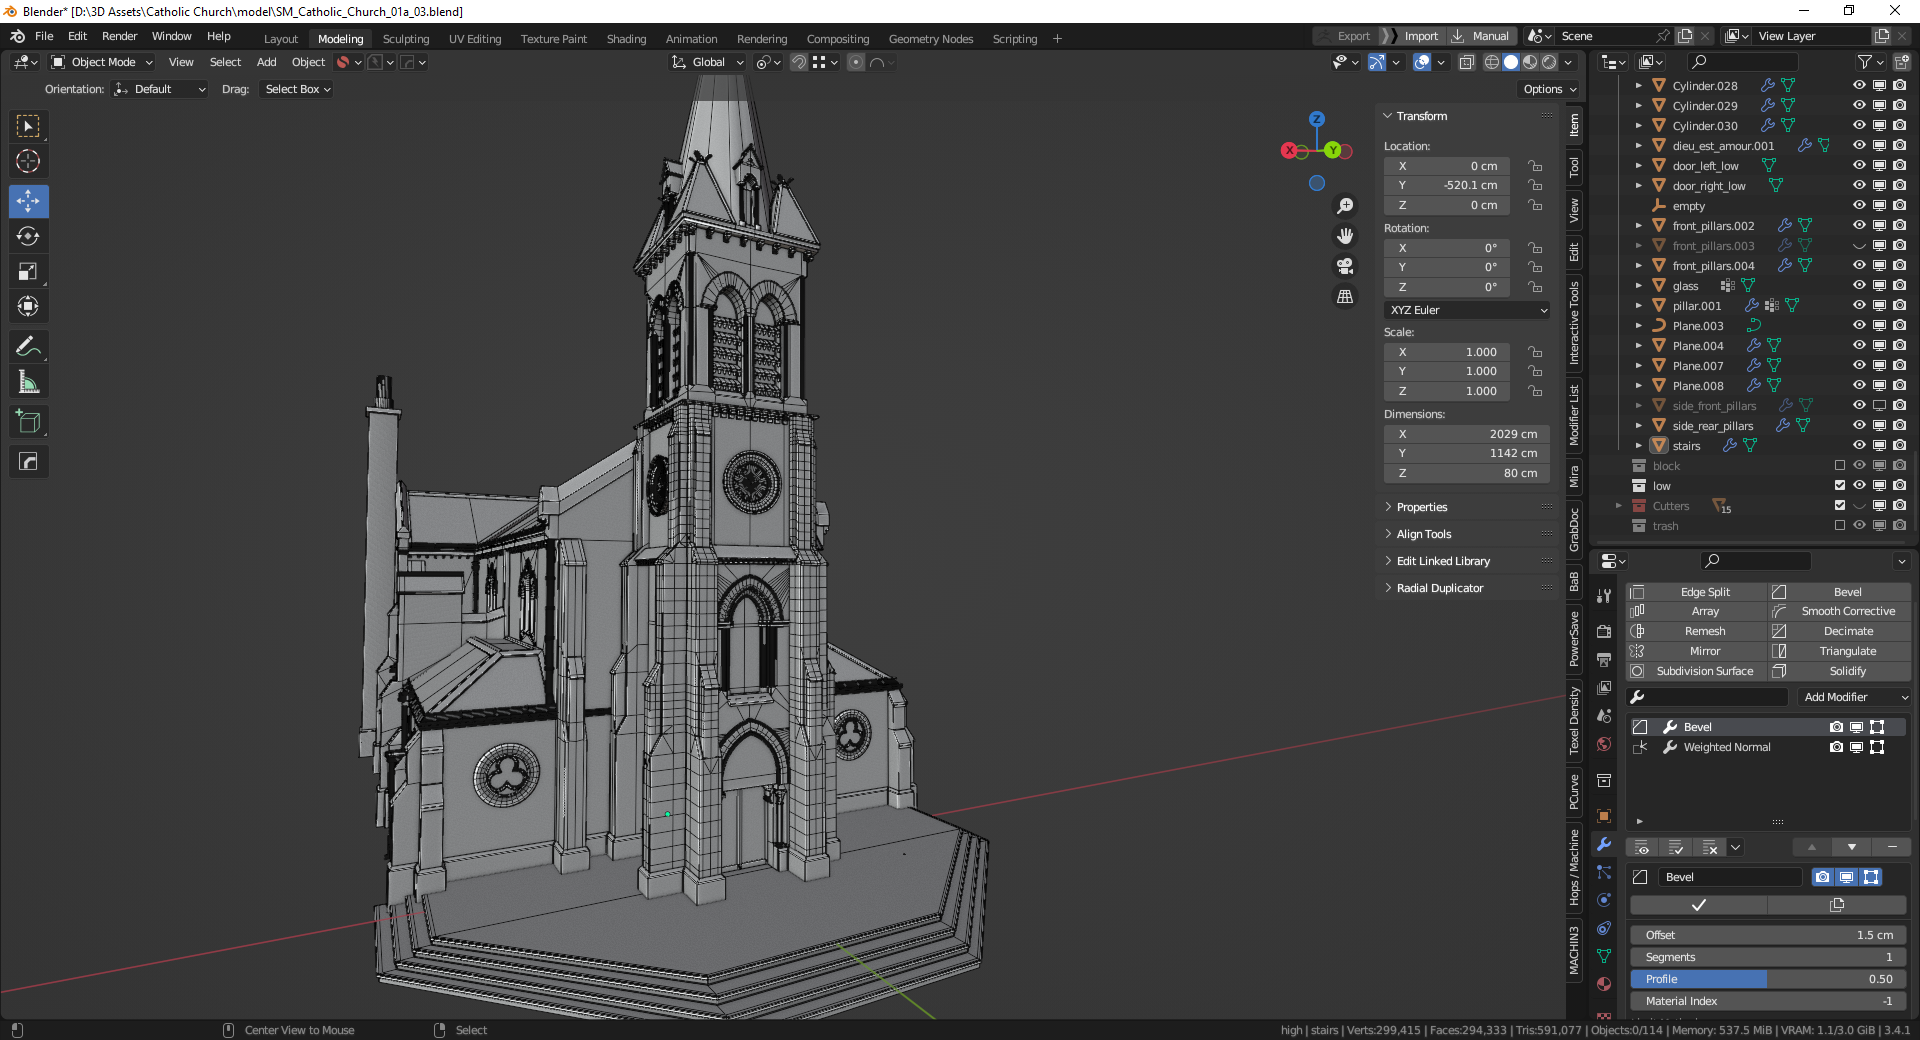This screenshot has height=1040, width=1920.
Task: Click the viewport zoom magnifier icon
Action: click(1345, 206)
